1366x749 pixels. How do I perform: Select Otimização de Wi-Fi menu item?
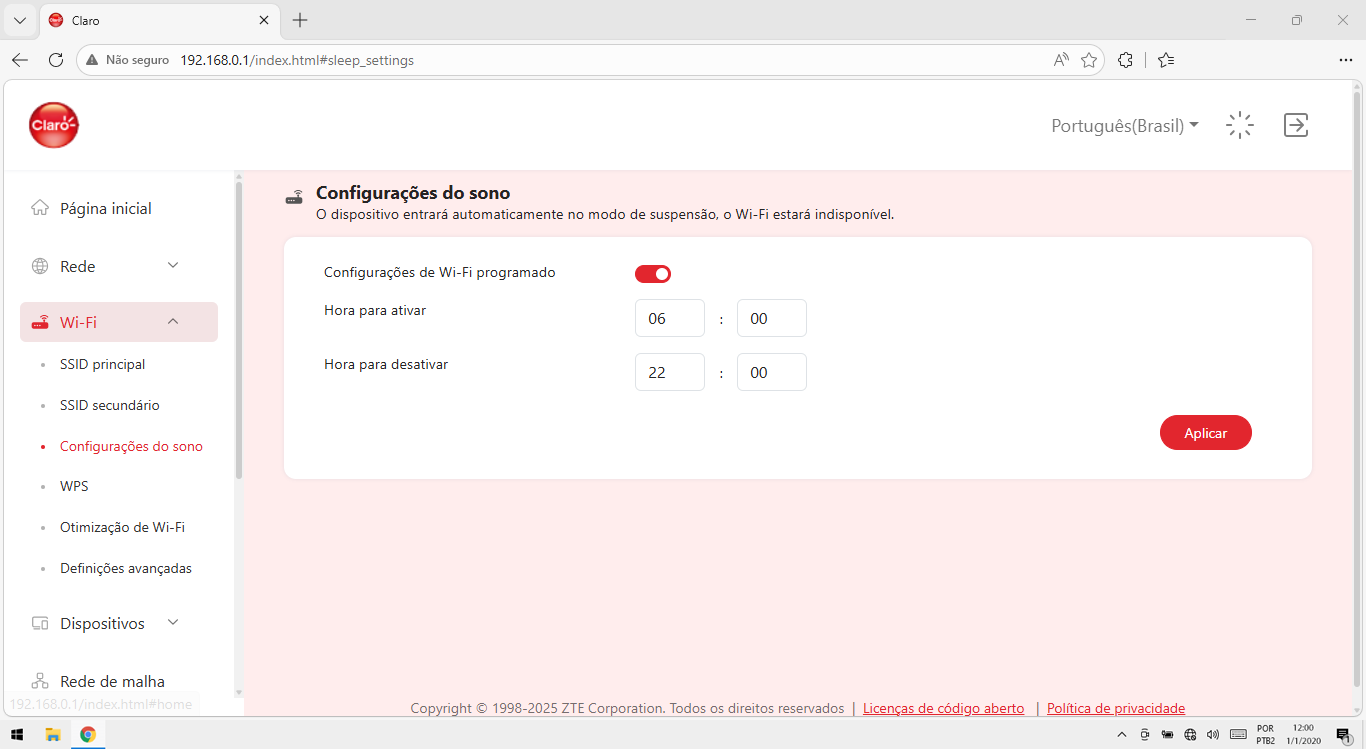tap(122, 527)
